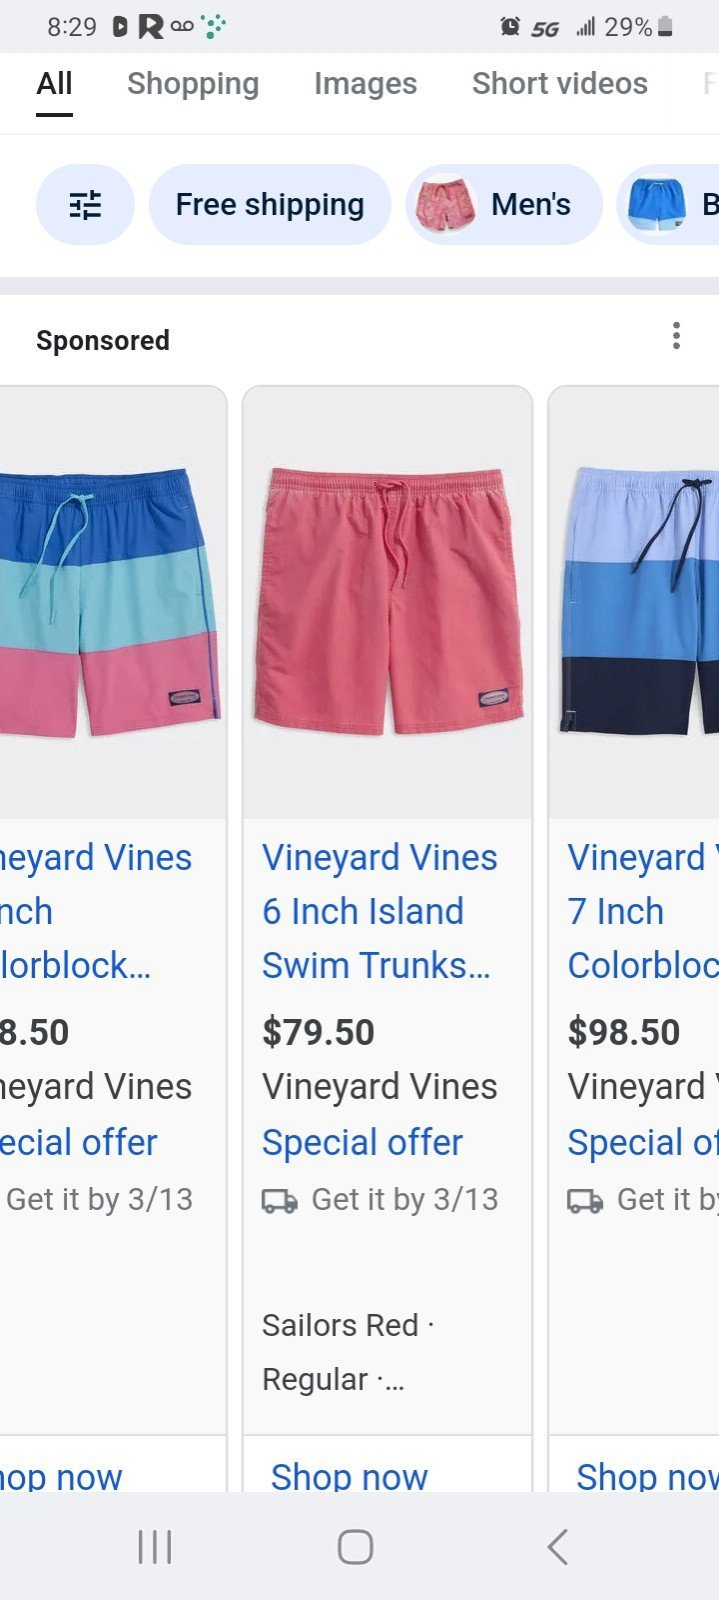
Task: Tap the Android back arrow
Action: (558, 1547)
